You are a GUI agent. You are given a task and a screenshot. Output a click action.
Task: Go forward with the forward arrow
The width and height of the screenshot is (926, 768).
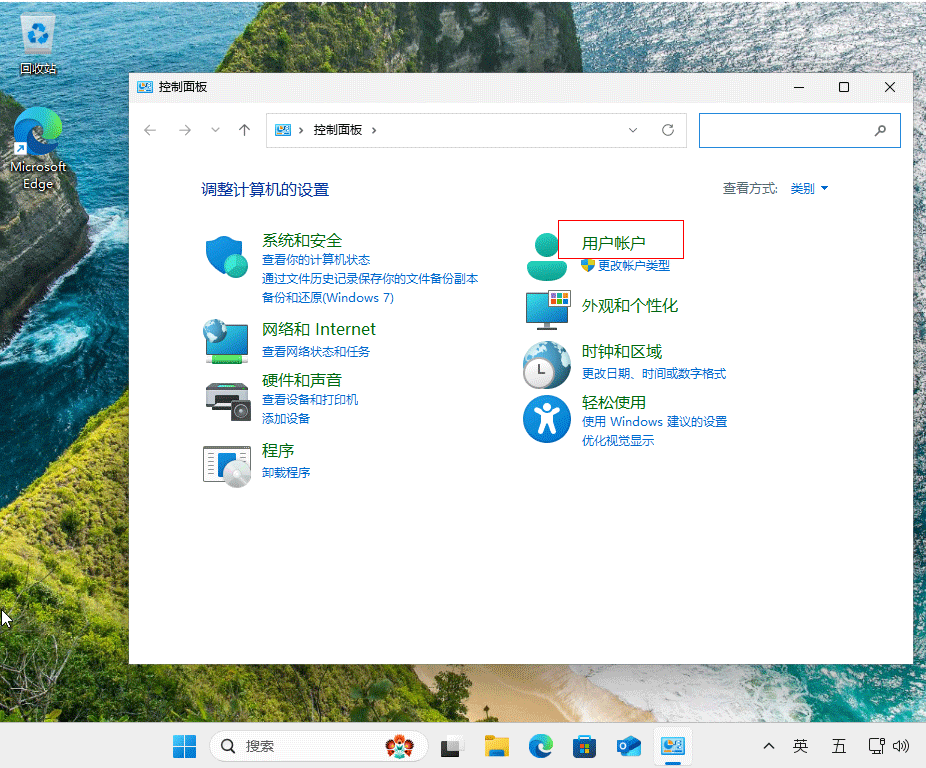[185, 130]
